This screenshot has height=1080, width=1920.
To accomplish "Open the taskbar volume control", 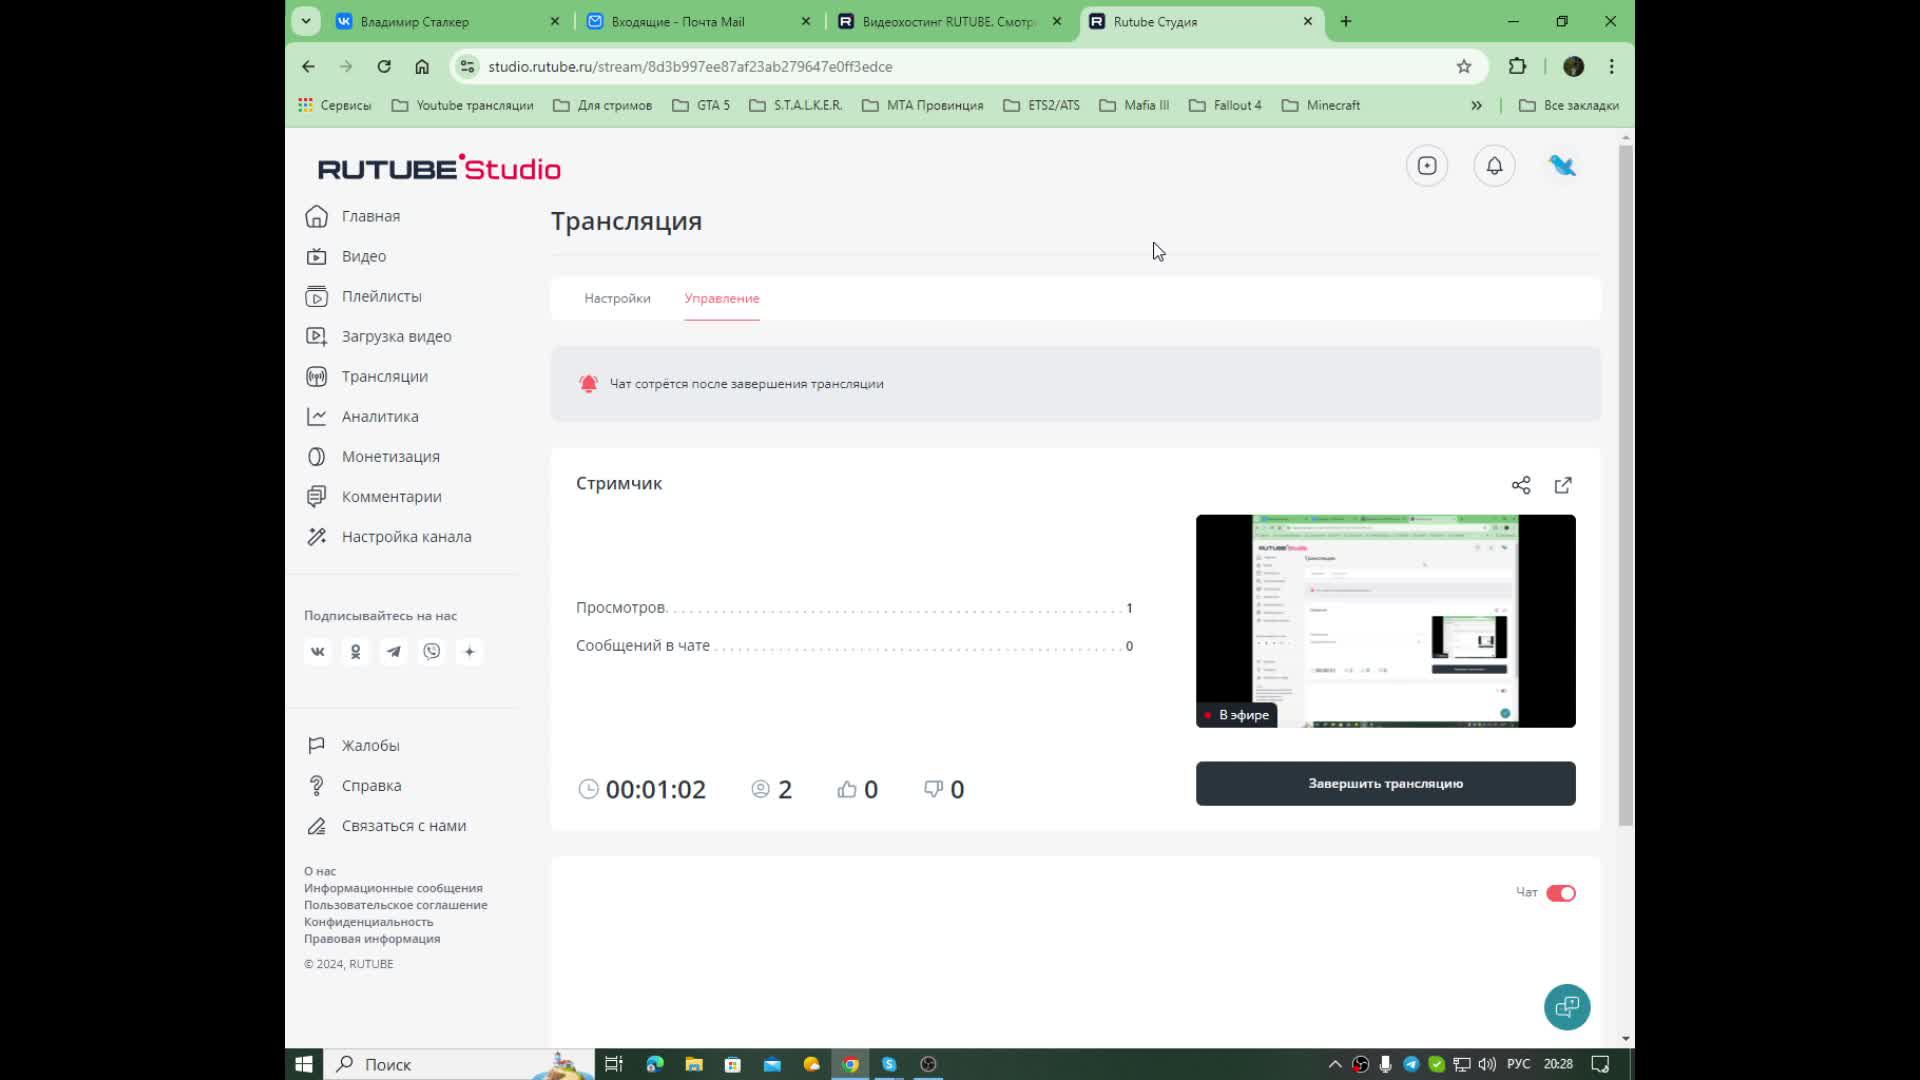I will 1487,1064.
